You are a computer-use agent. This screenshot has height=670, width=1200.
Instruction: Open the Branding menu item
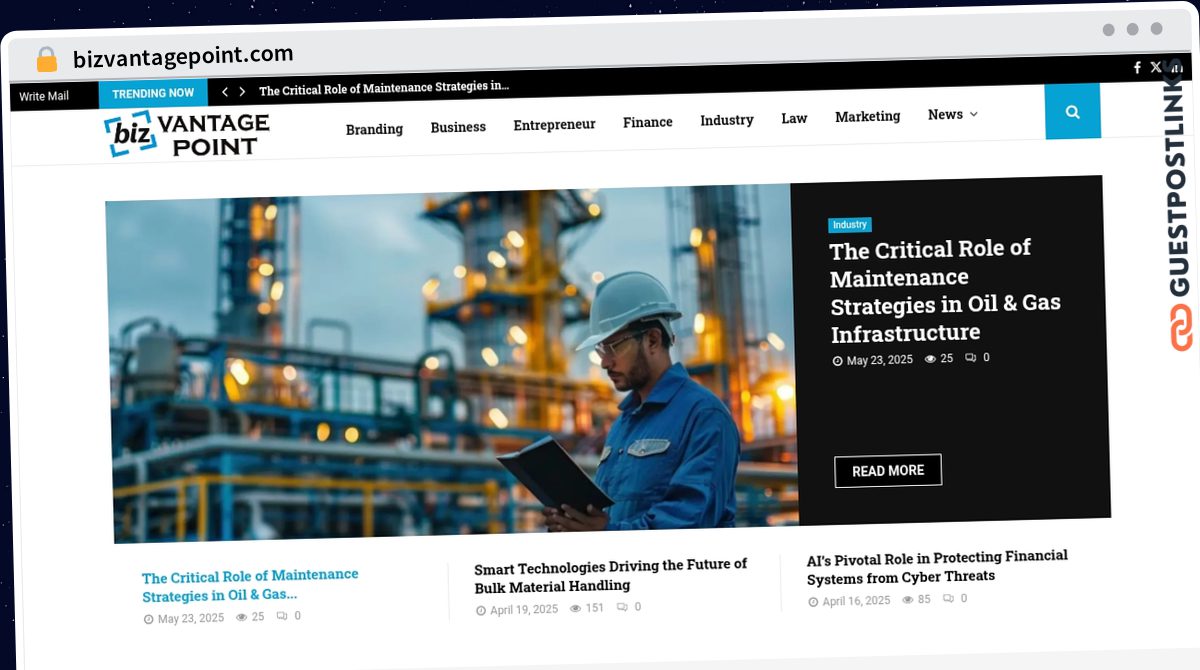coord(374,129)
